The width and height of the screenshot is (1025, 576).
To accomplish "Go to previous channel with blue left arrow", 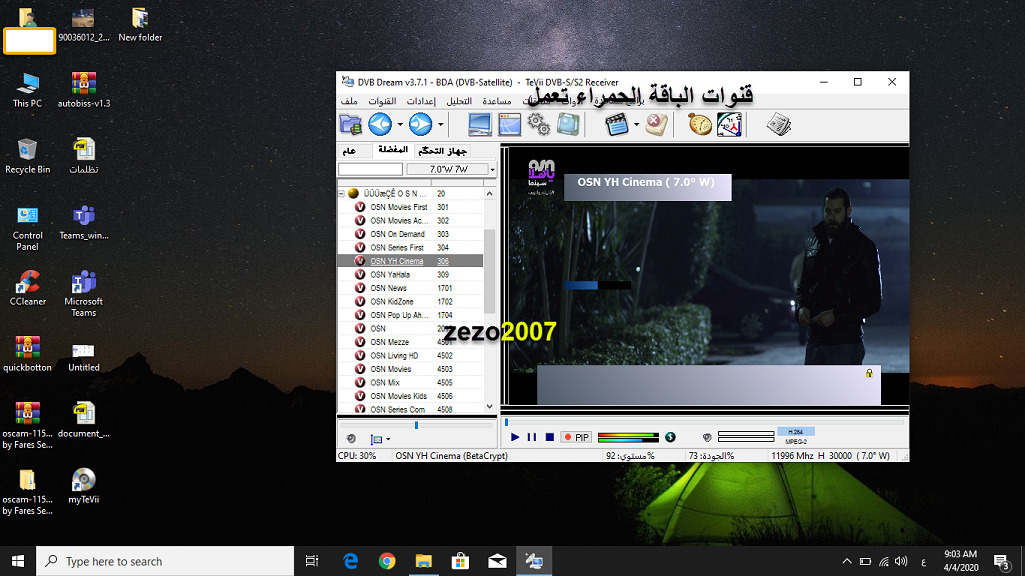I will point(380,124).
